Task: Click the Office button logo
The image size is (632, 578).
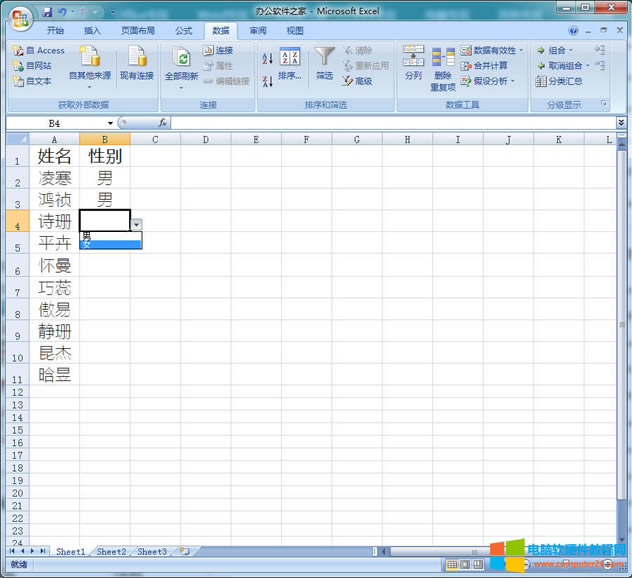Action: (18, 16)
